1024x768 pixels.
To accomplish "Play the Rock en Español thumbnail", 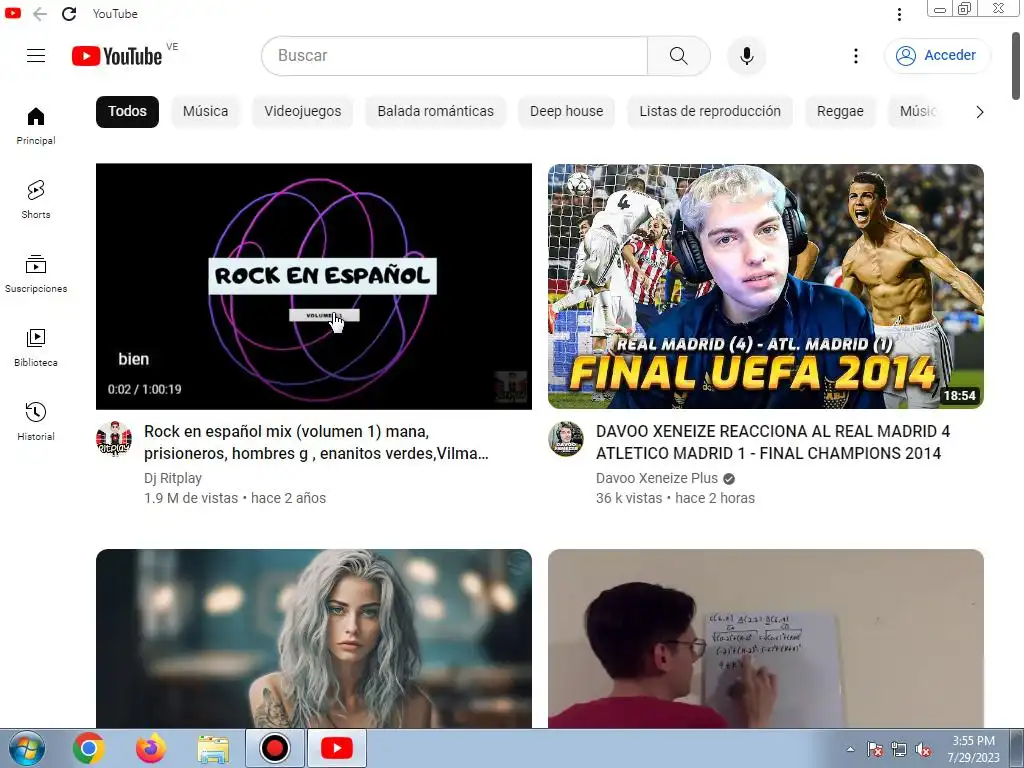I will [x=313, y=287].
